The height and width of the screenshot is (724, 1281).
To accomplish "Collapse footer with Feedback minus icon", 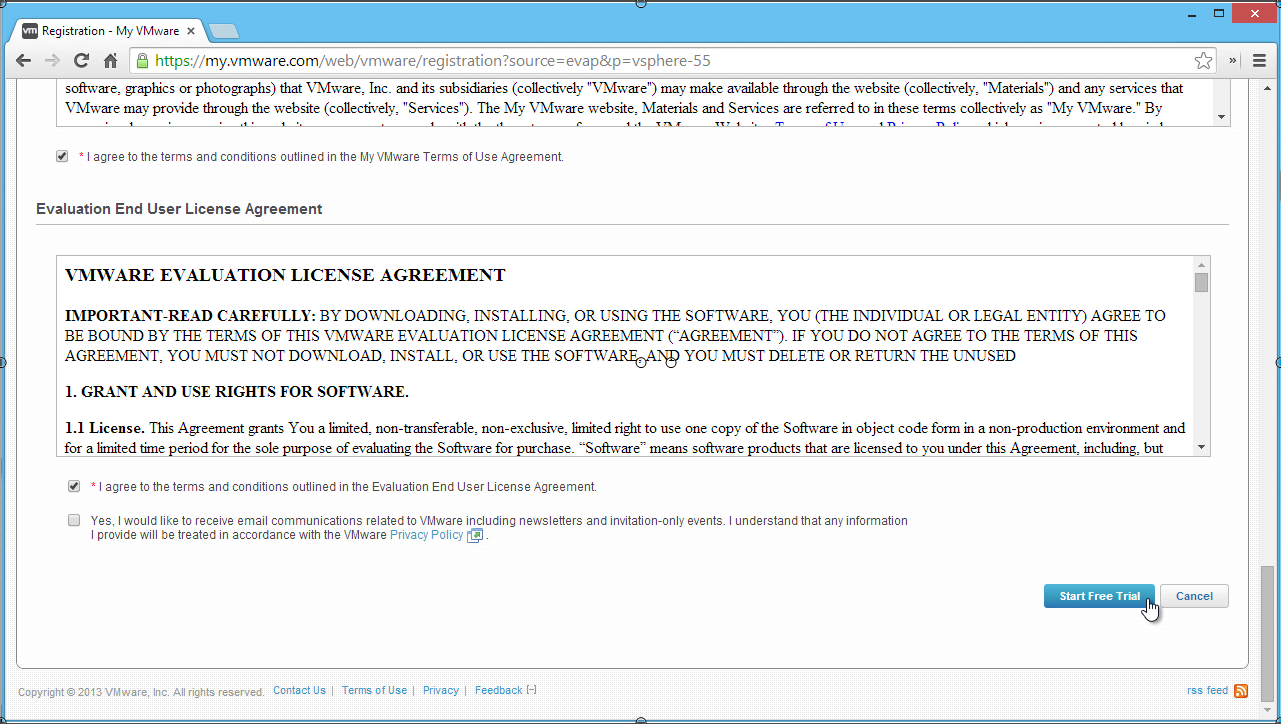I will click(532, 690).
